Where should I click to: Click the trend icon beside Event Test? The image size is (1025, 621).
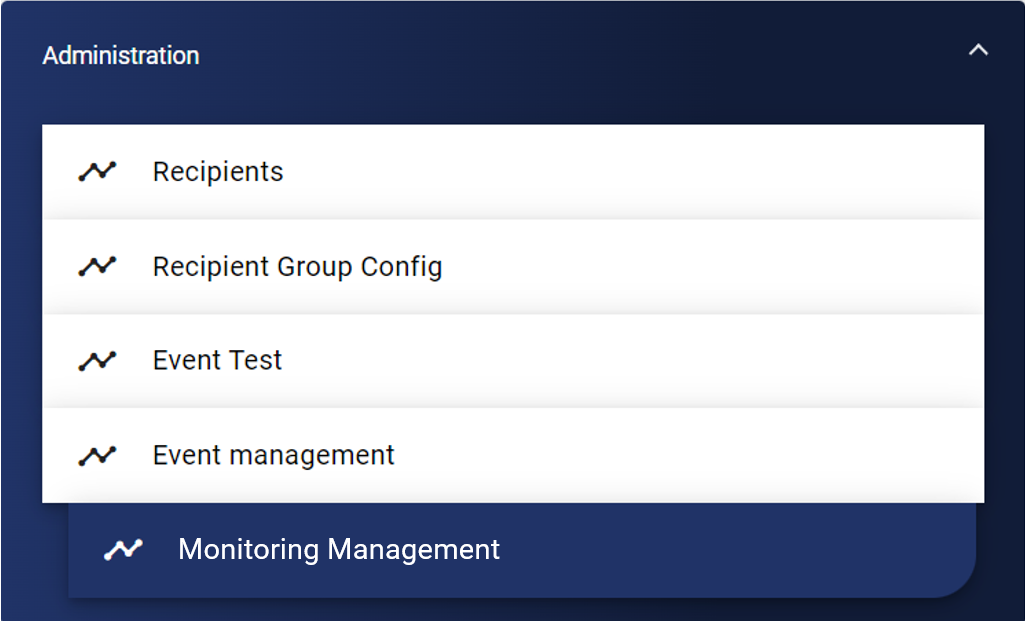[97, 361]
